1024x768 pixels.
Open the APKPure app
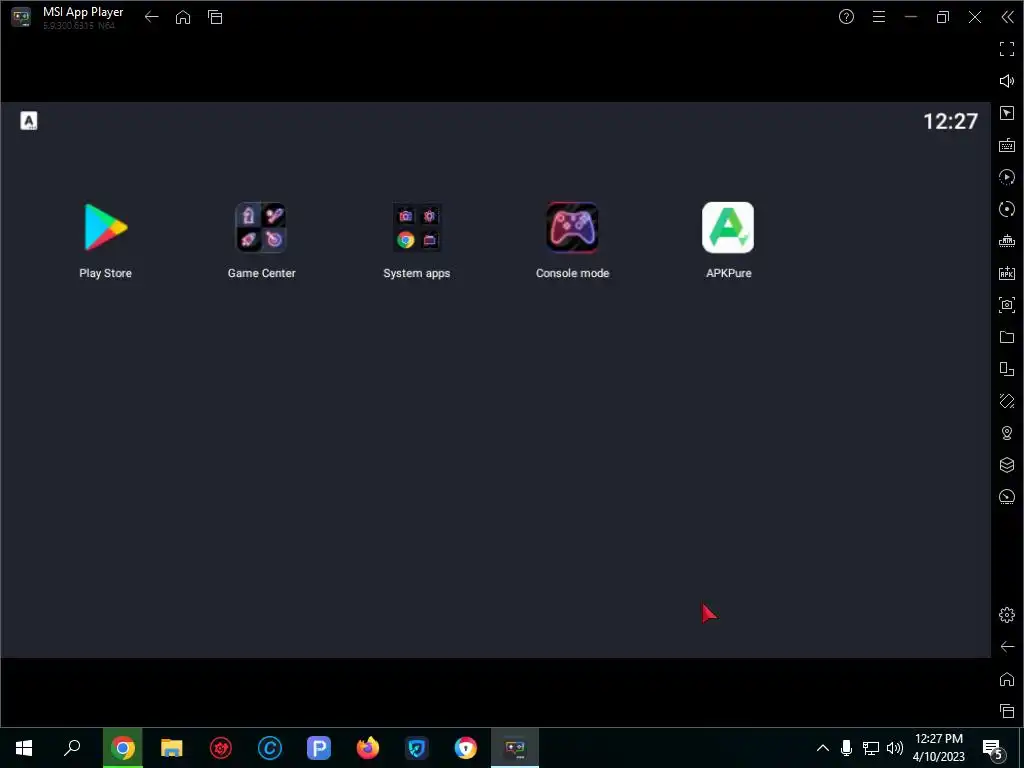(x=728, y=227)
